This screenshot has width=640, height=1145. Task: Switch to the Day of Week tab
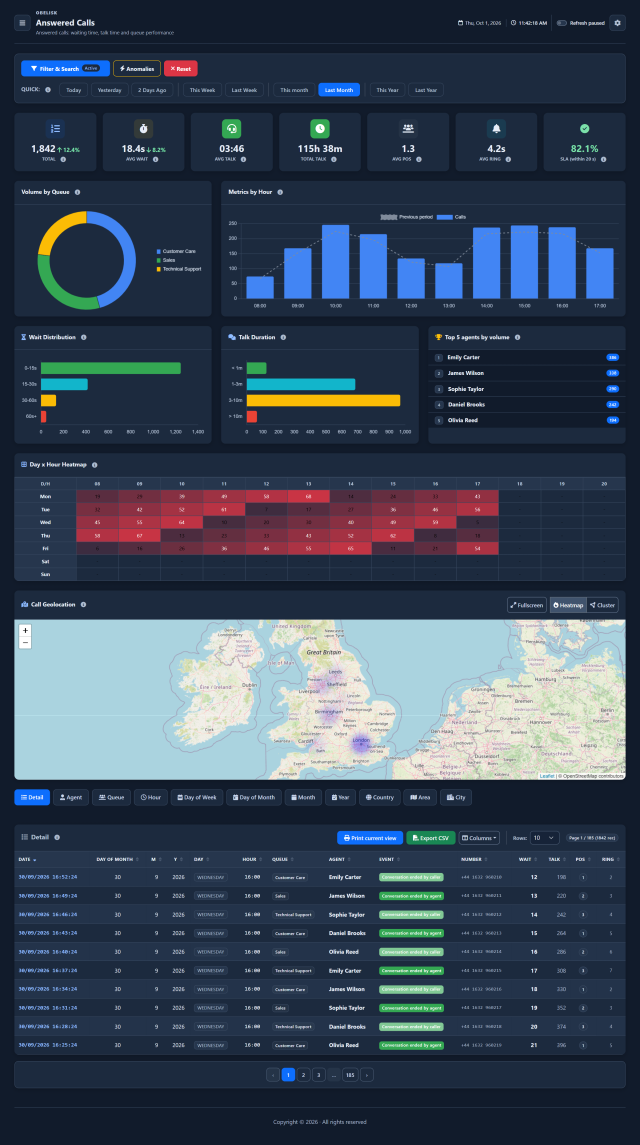click(197, 797)
